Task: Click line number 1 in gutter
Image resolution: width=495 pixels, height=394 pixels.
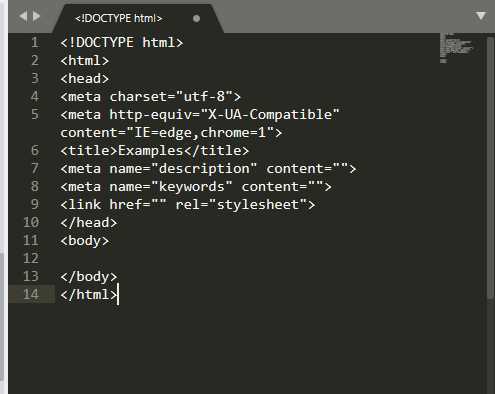Action: pyautogui.click(x=35, y=43)
